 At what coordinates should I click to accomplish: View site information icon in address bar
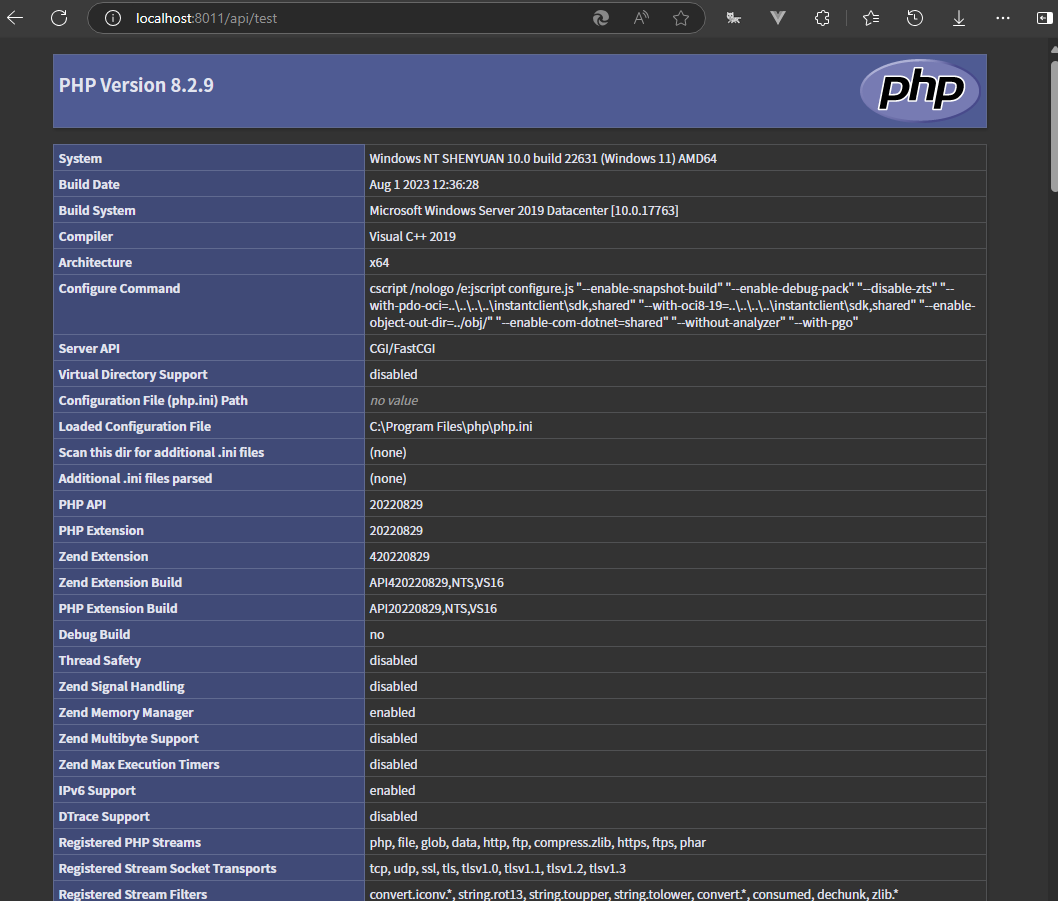(113, 18)
